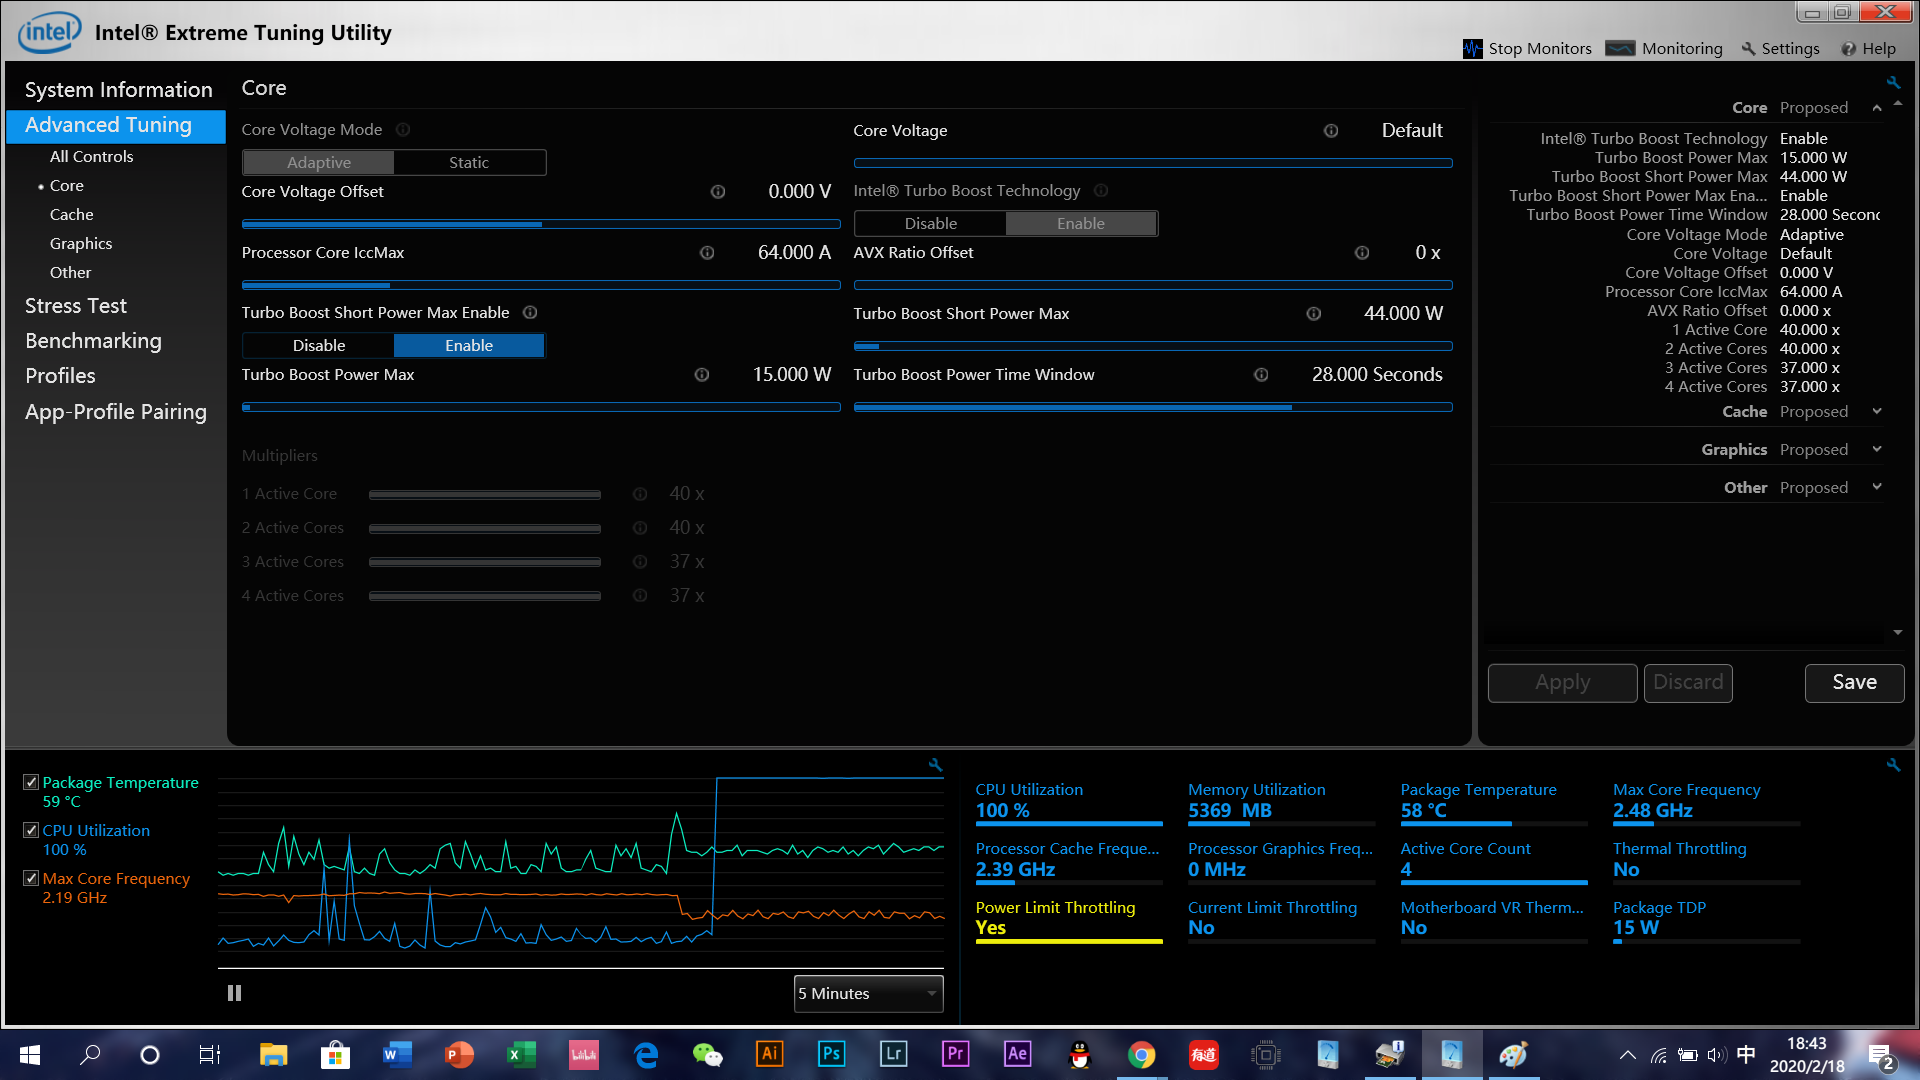Show info for Processor Core IccMax
Screen dimensions: 1920x1080
(x=707, y=253)
